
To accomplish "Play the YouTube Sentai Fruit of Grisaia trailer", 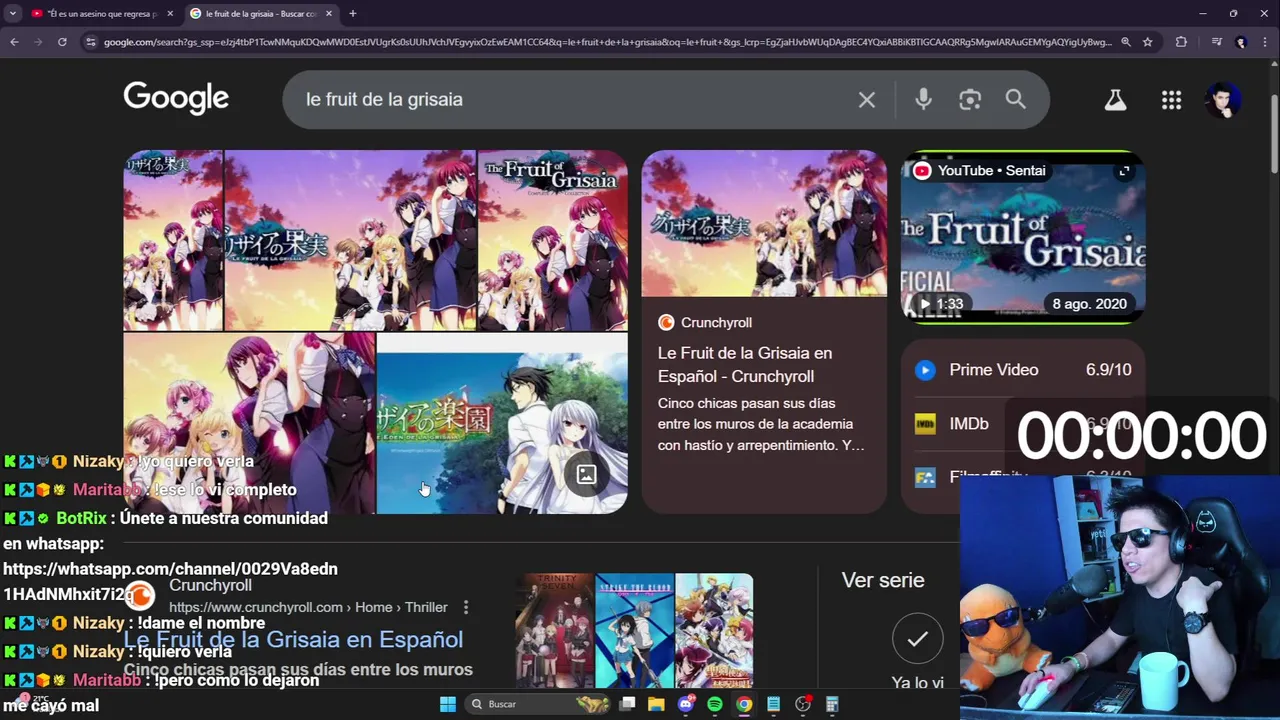I will (1023, 237).
